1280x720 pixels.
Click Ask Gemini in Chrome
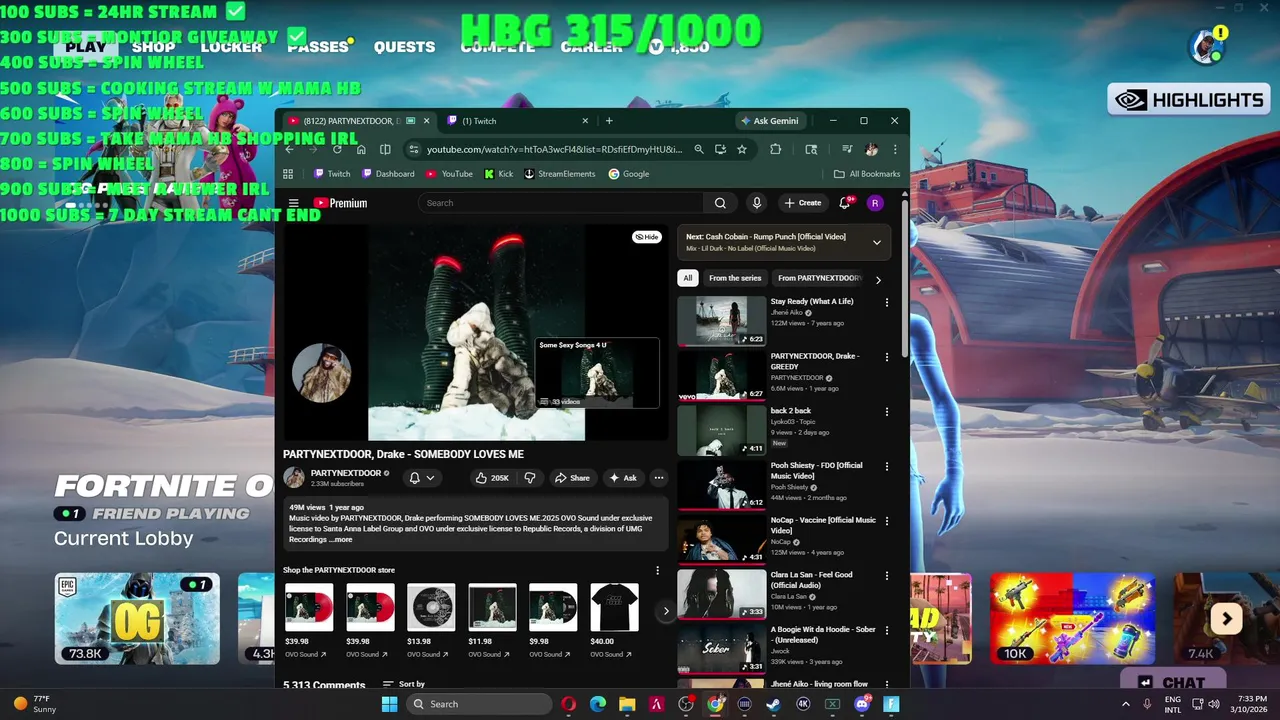click(769, 121)
